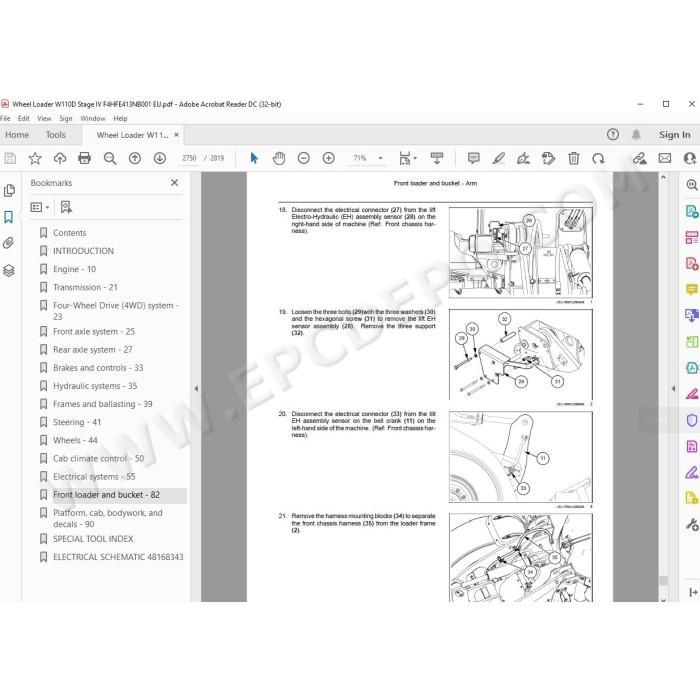Open the Layers panel icon

(x=8, y=271)
